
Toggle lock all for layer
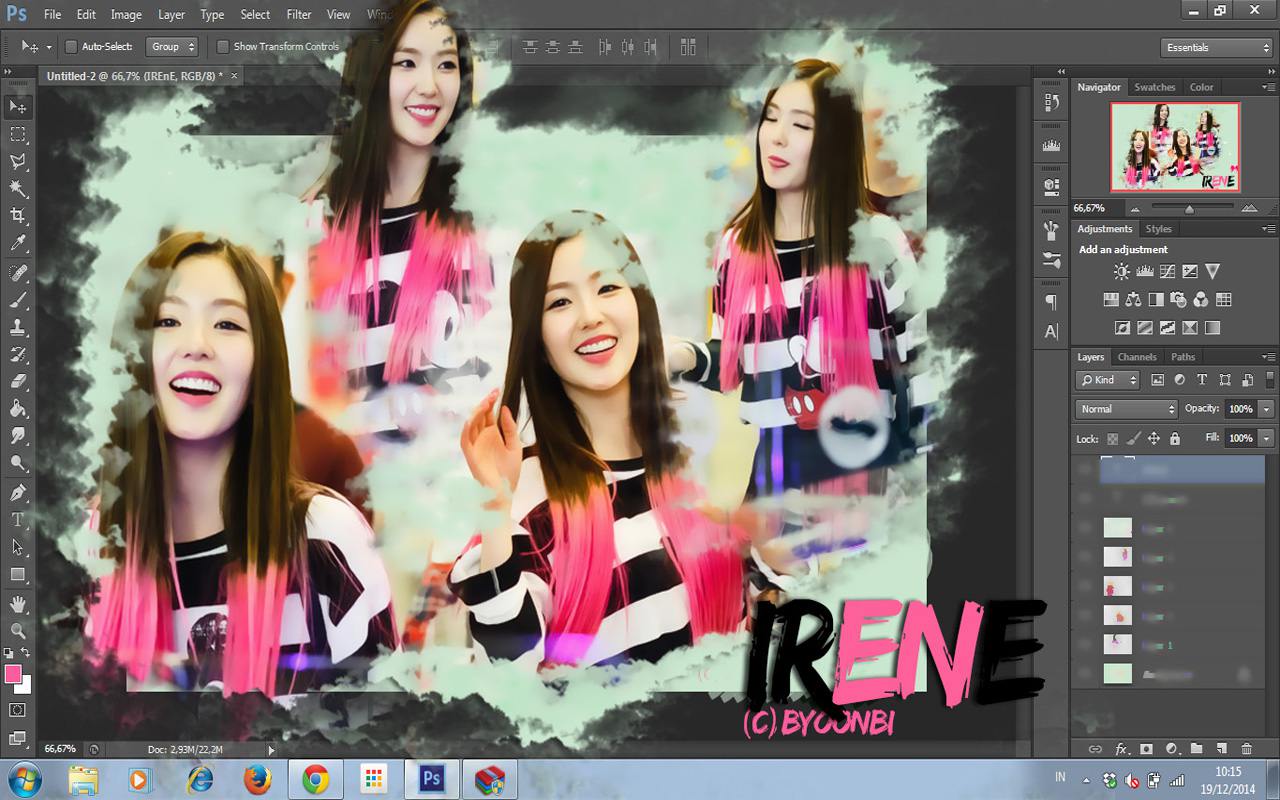(x=1174, y=438)
